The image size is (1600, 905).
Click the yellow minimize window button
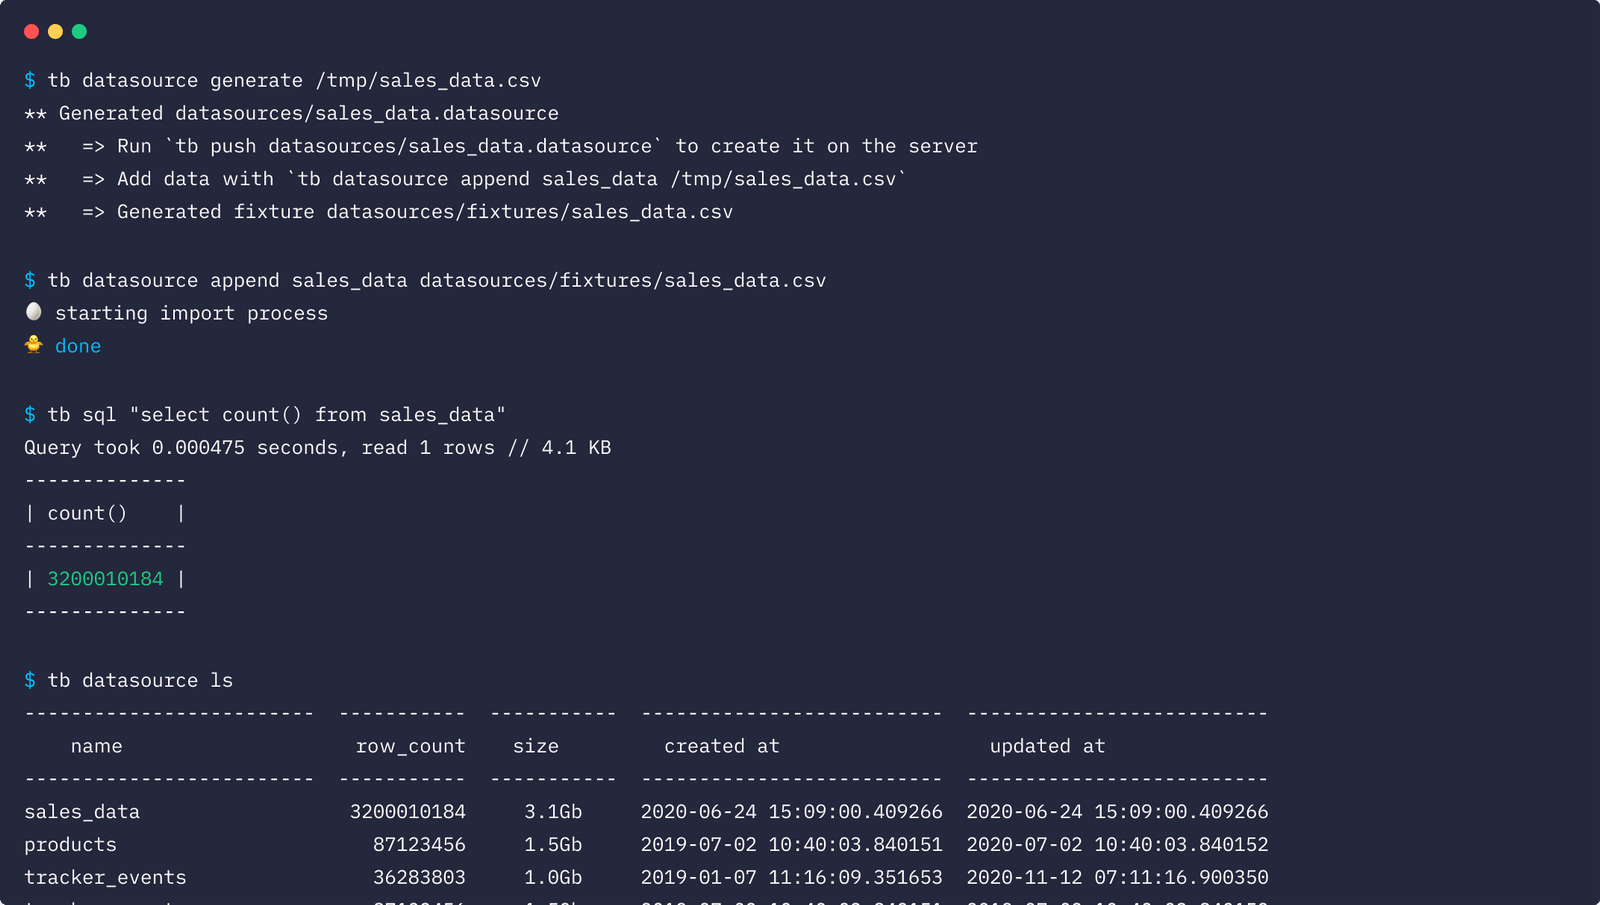(x=55, y=32)
